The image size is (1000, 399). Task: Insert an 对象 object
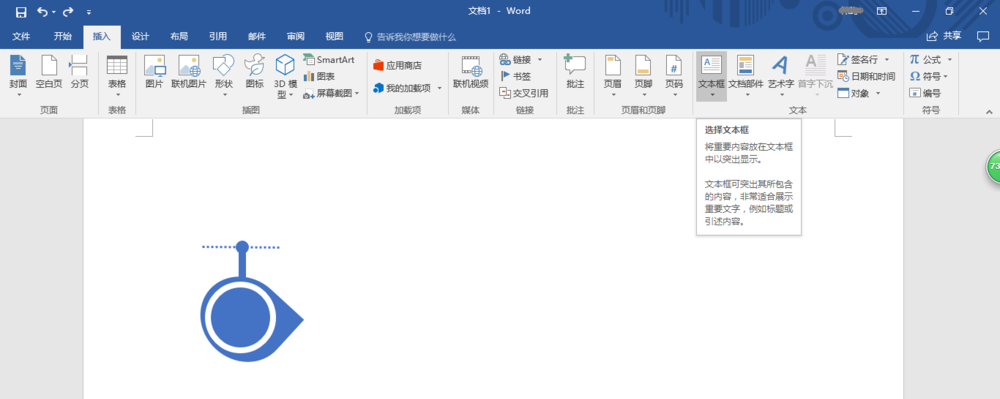[x=853, y=93]
